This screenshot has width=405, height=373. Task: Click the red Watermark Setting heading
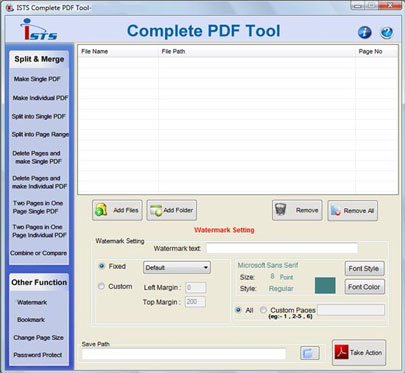224,230
